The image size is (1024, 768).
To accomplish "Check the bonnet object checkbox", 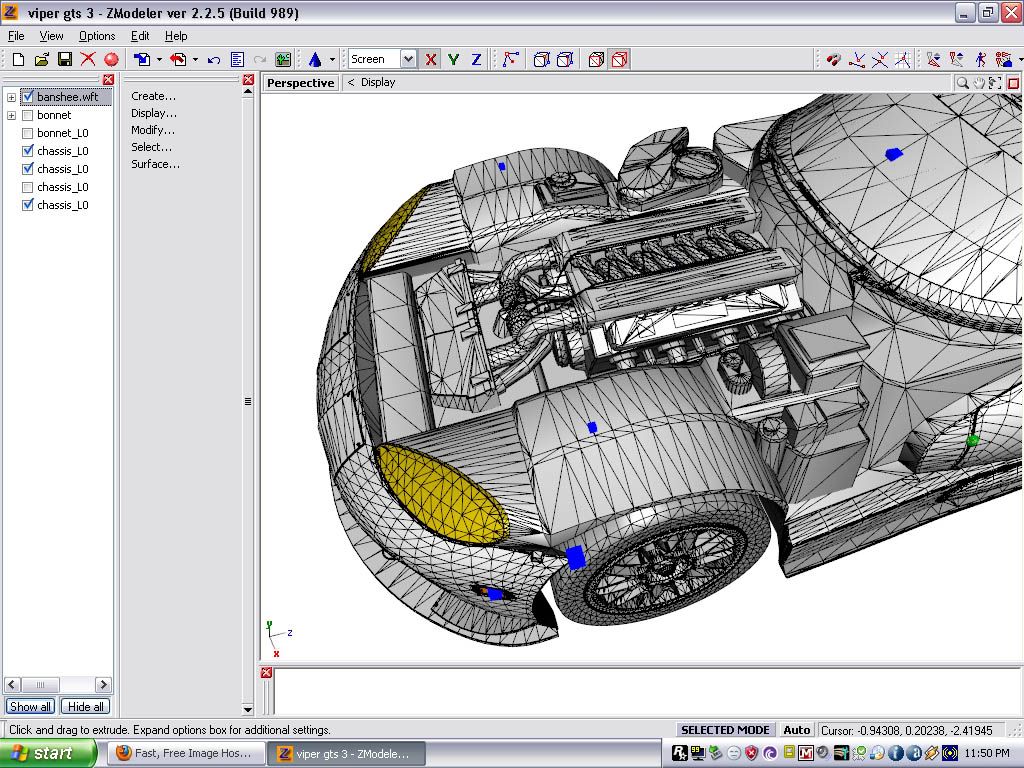I will pos(28,115).
